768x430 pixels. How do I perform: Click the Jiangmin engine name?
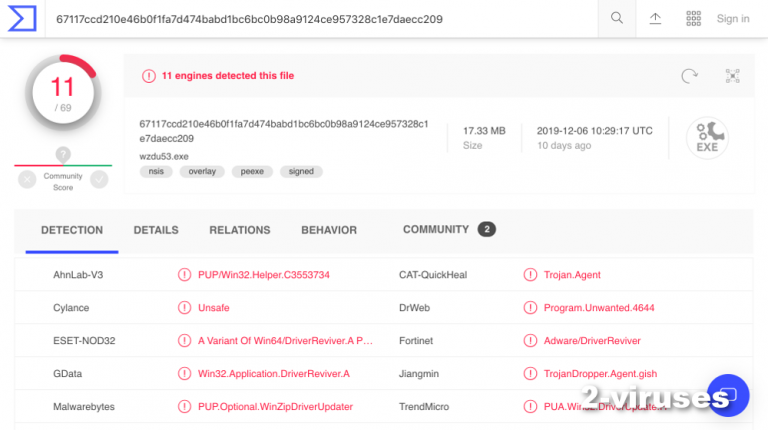[419, 374]
